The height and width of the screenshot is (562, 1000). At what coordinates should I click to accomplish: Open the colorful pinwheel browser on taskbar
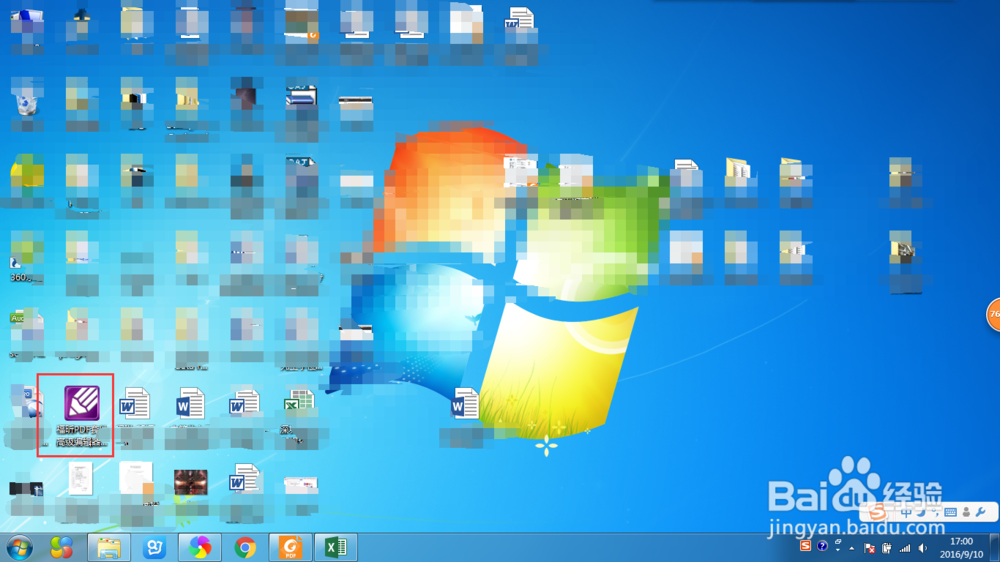point(200,547)
